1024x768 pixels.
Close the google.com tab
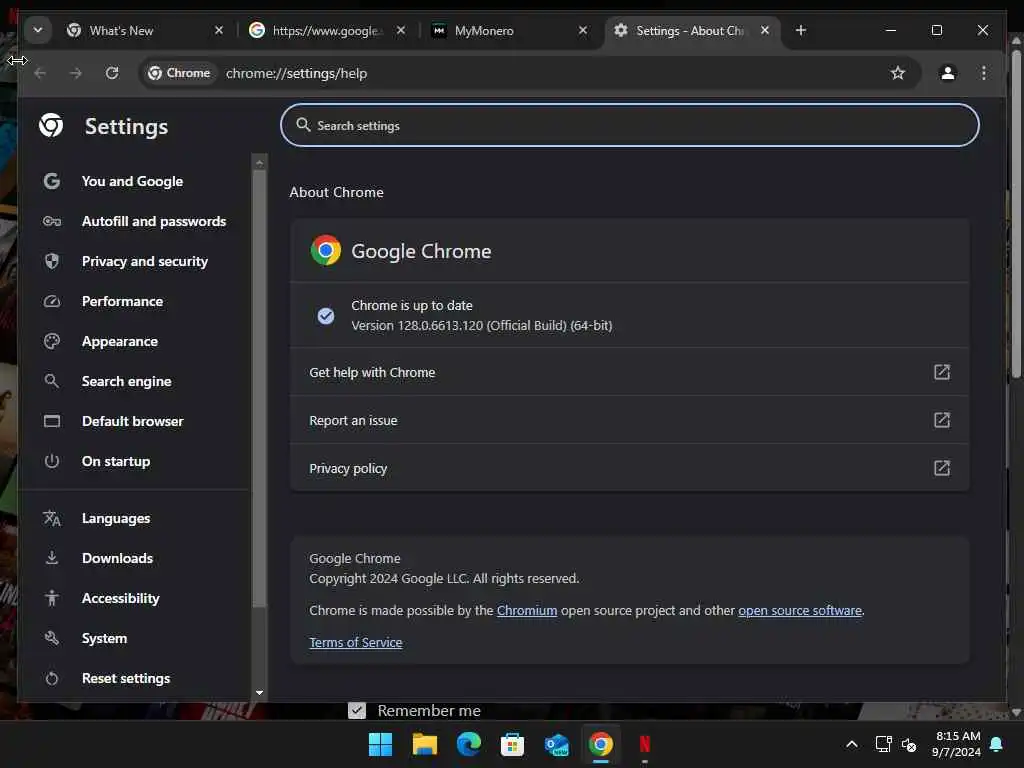coord(401,30)
